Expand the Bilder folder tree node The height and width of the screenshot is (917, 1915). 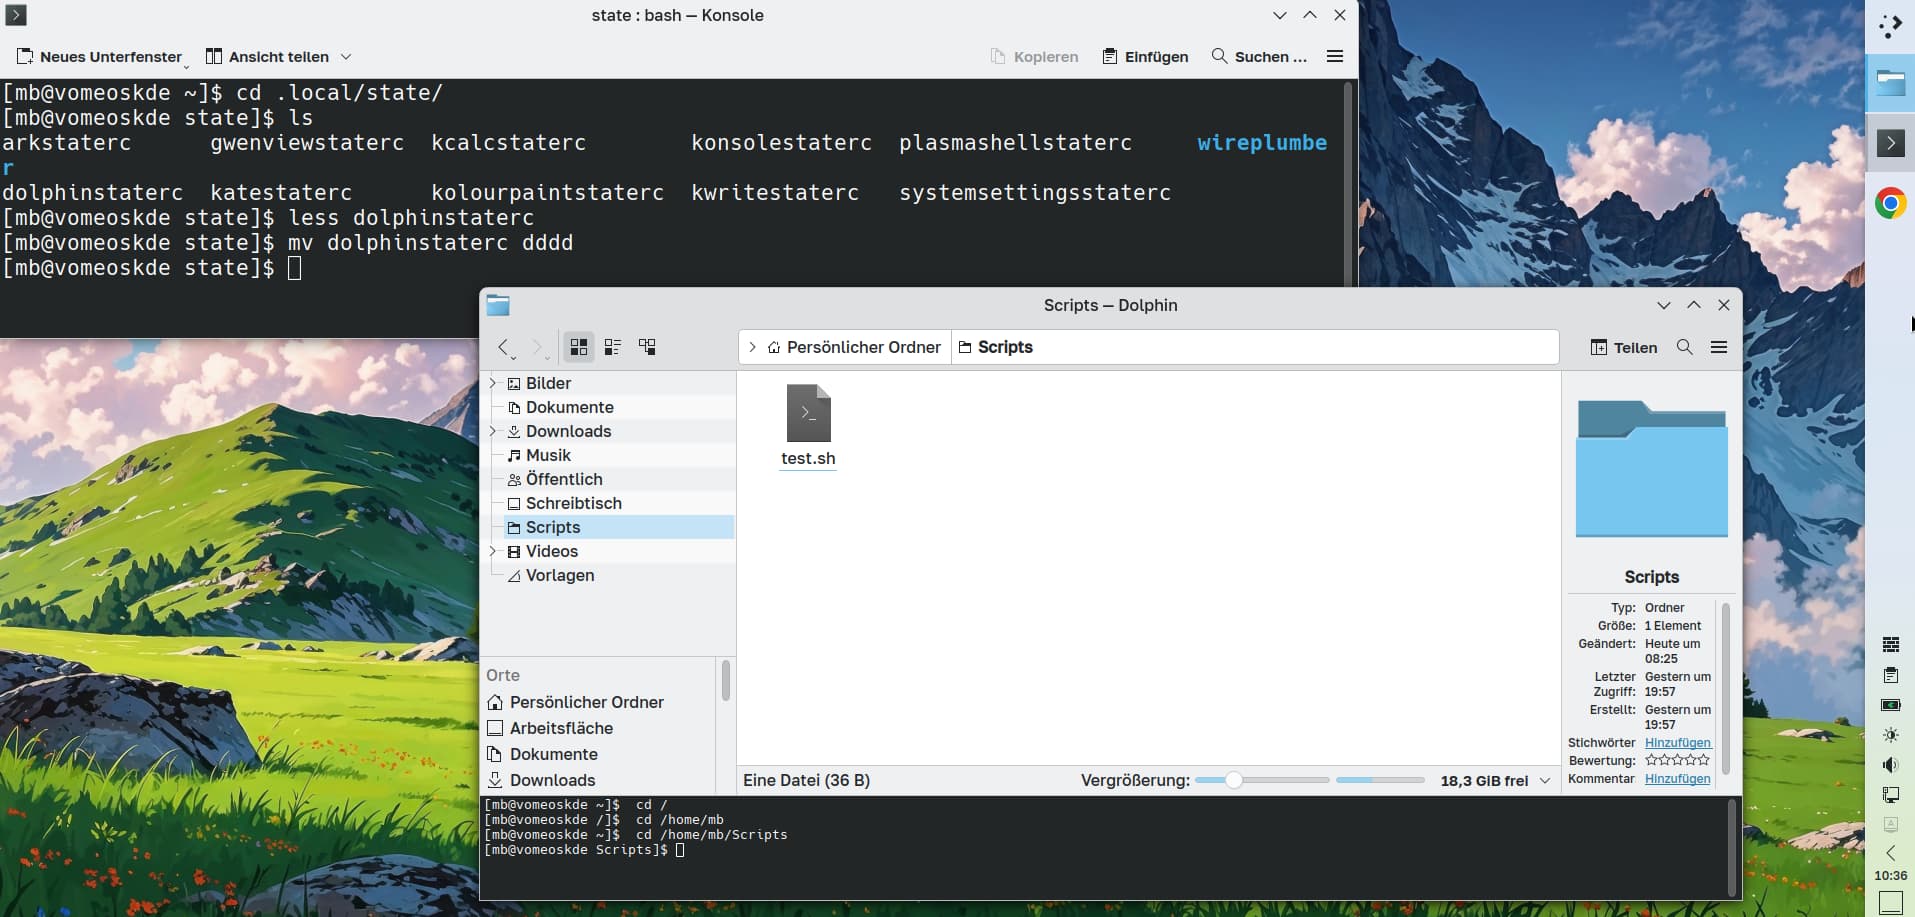492,383
